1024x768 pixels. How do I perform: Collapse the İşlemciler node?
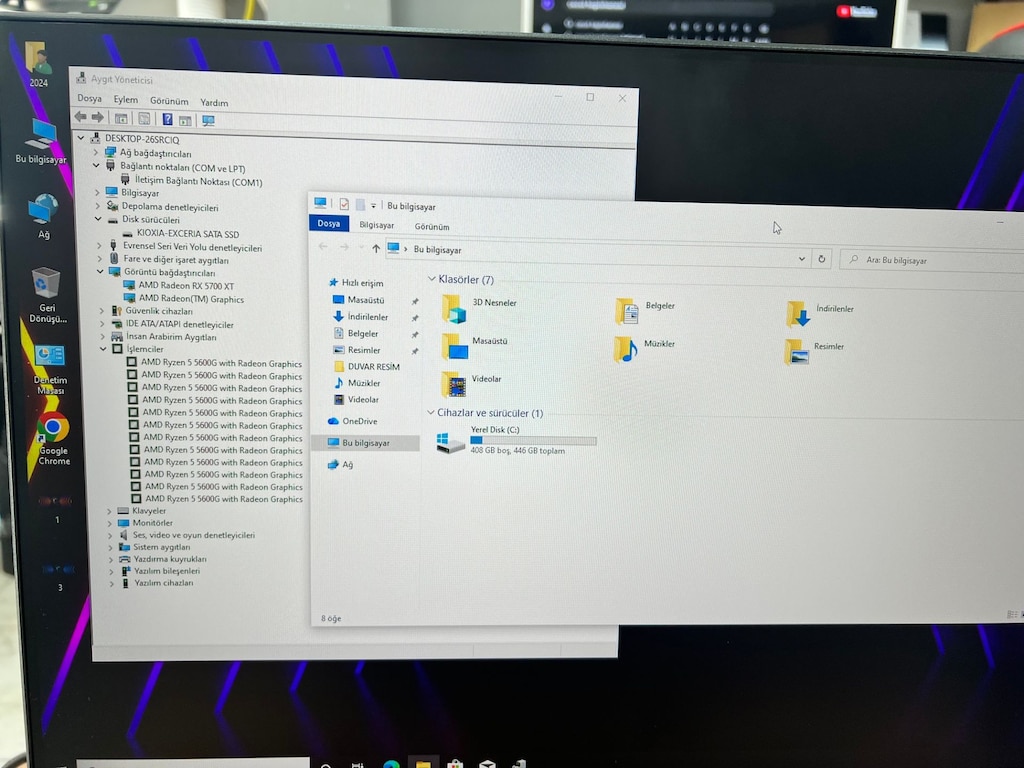tap(103, 349)
